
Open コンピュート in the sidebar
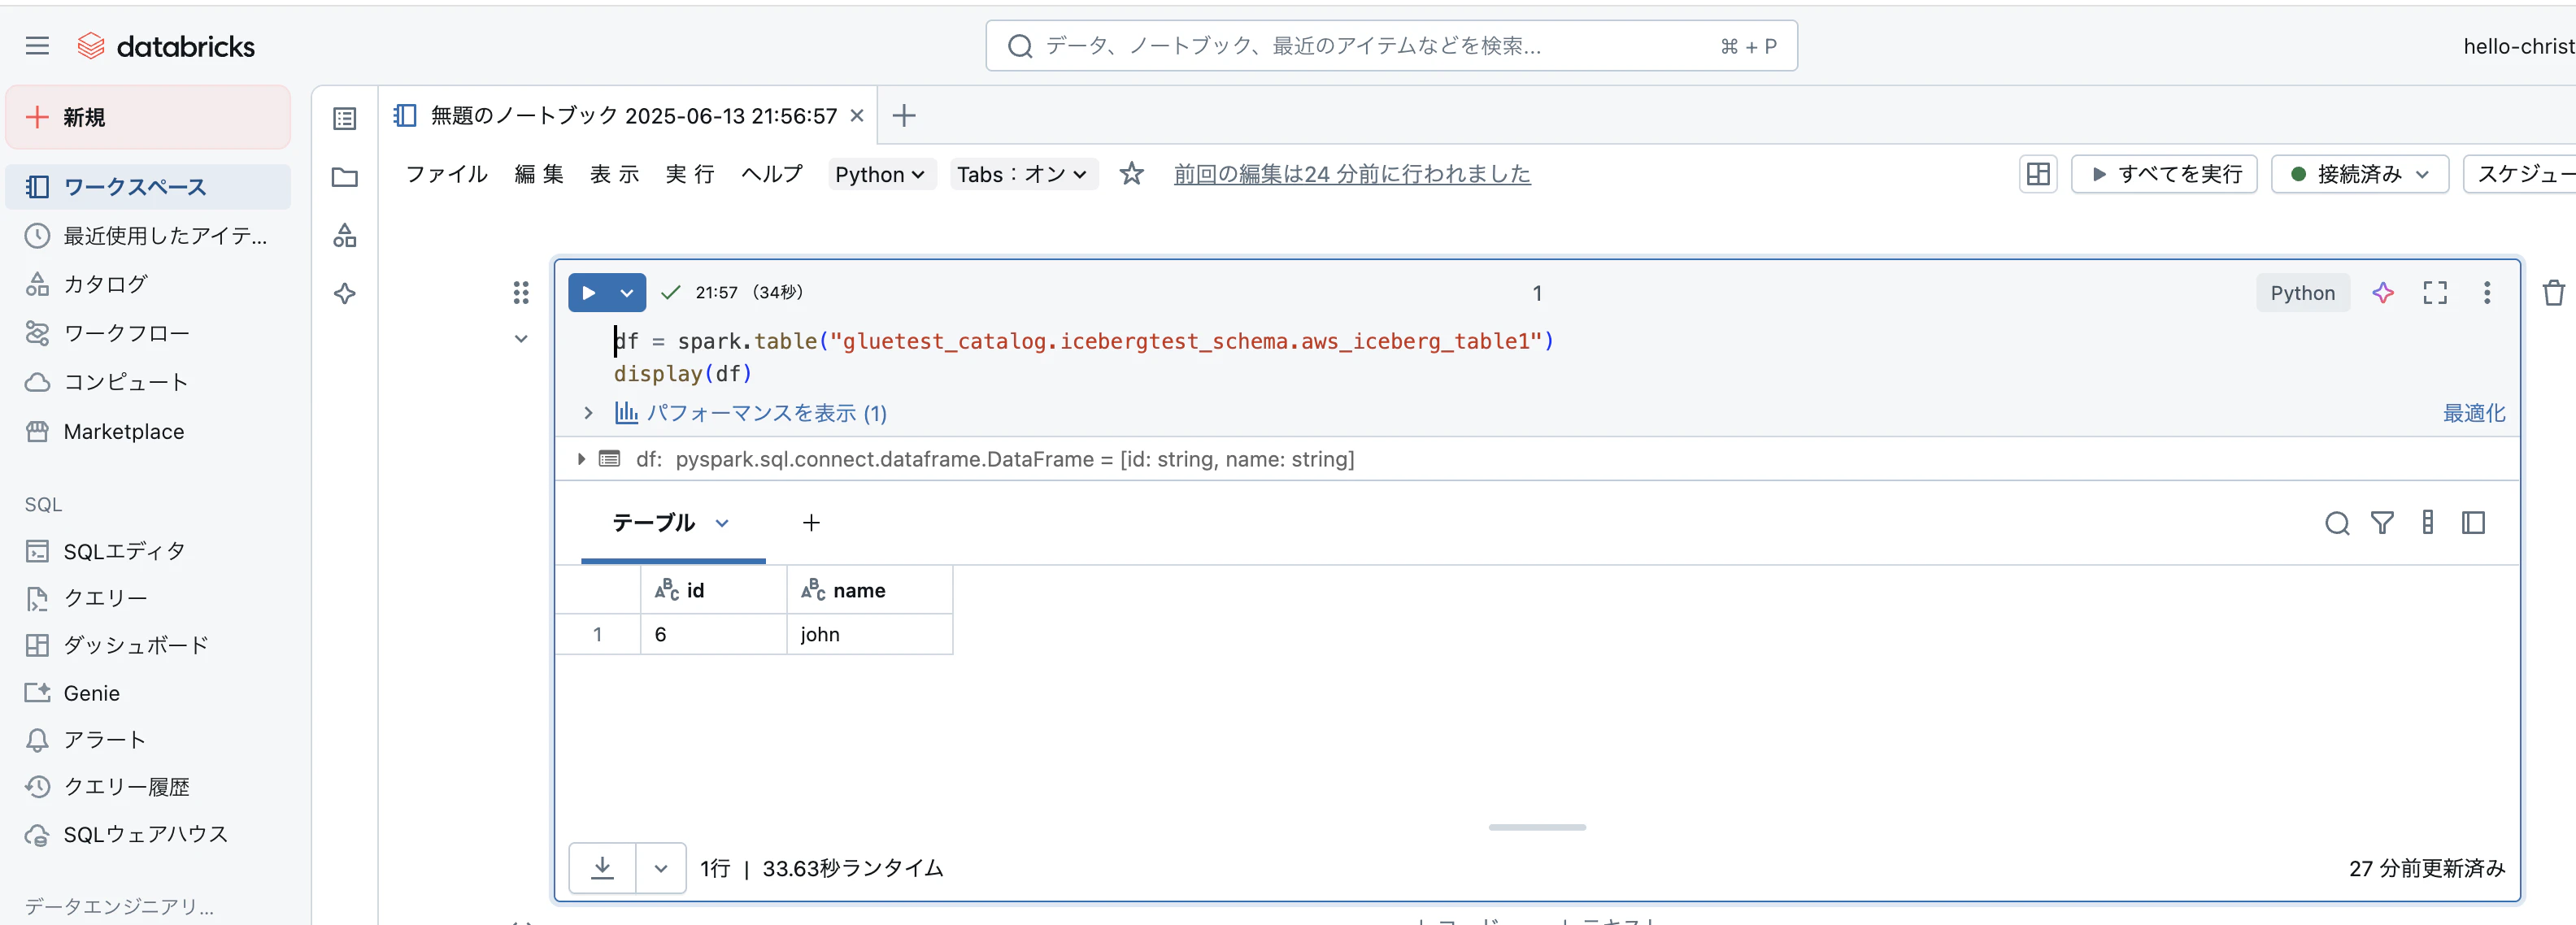(x=148, y=382)
